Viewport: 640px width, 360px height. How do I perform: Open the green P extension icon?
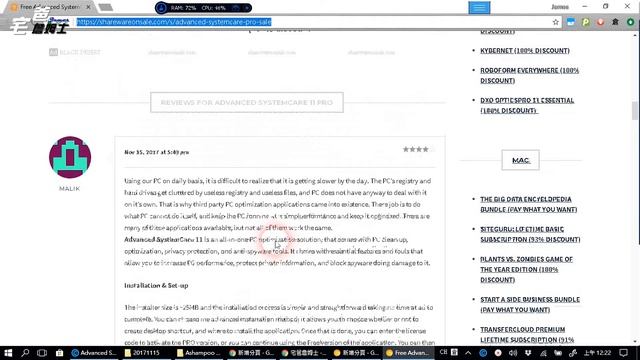(x=586, y=22)
